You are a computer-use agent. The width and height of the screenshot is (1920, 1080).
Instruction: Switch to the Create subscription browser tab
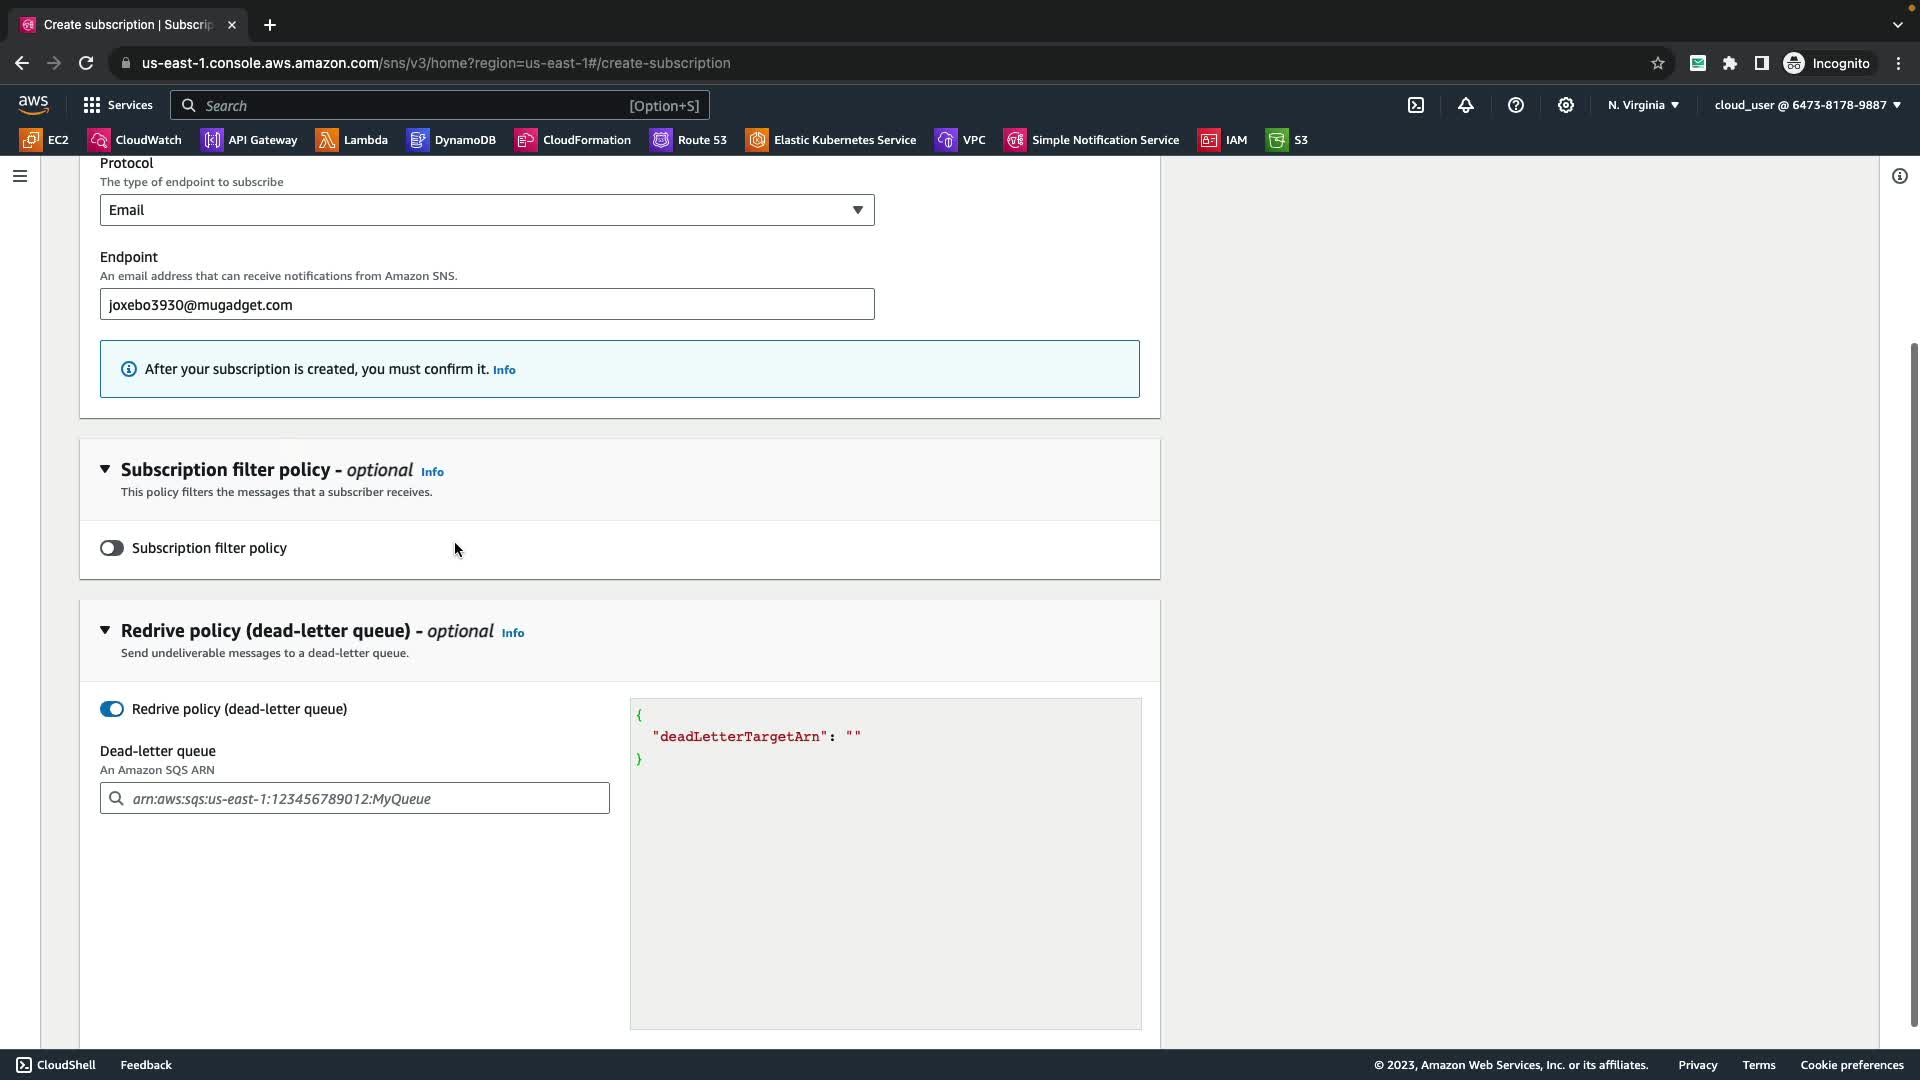128,24
